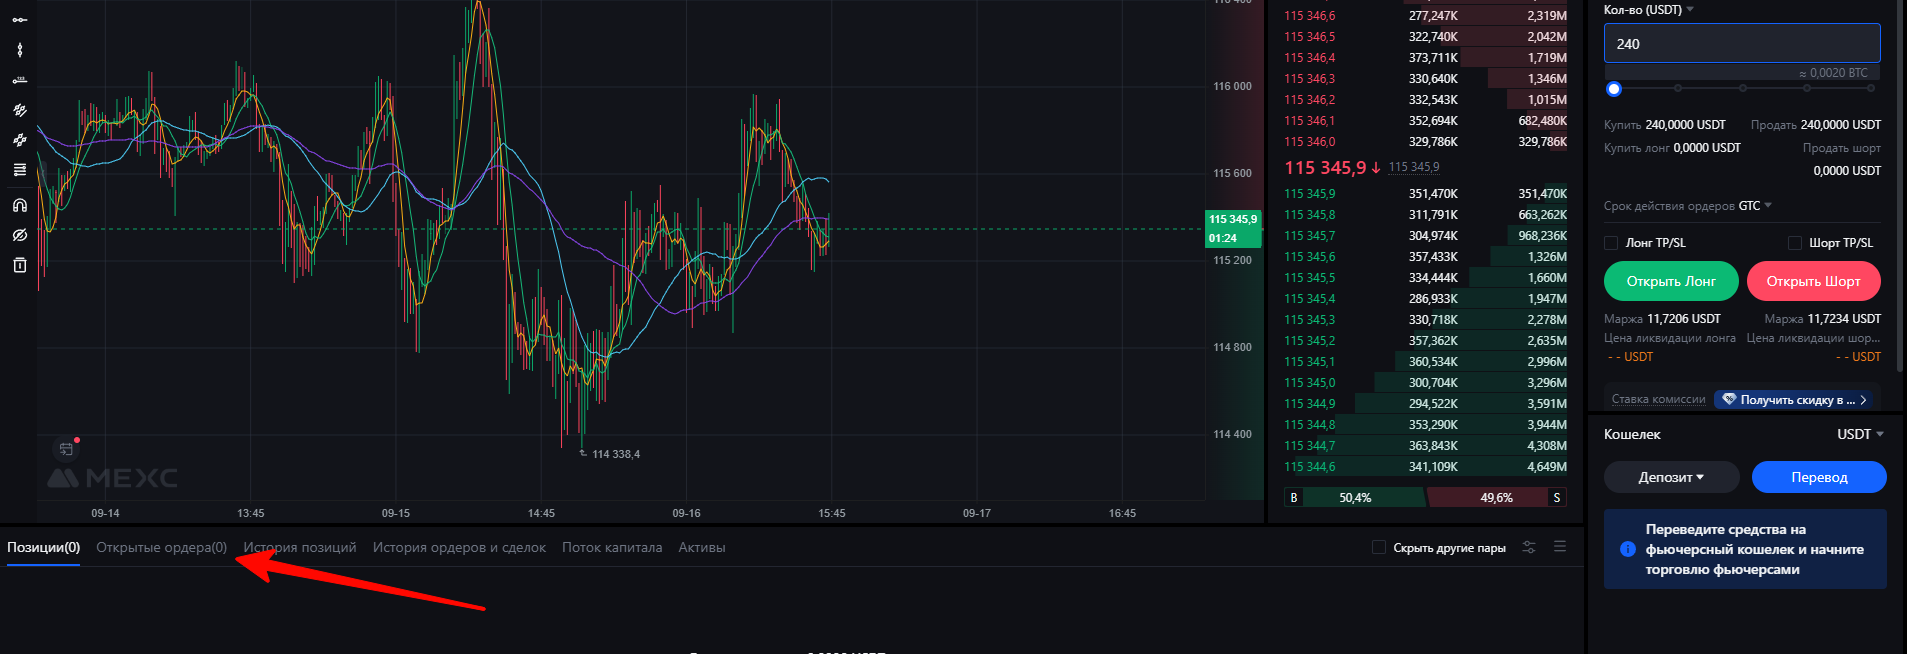Select bid price row 115 345,2
This screenshot has height=654, width=1907.
click(1425, 340)
